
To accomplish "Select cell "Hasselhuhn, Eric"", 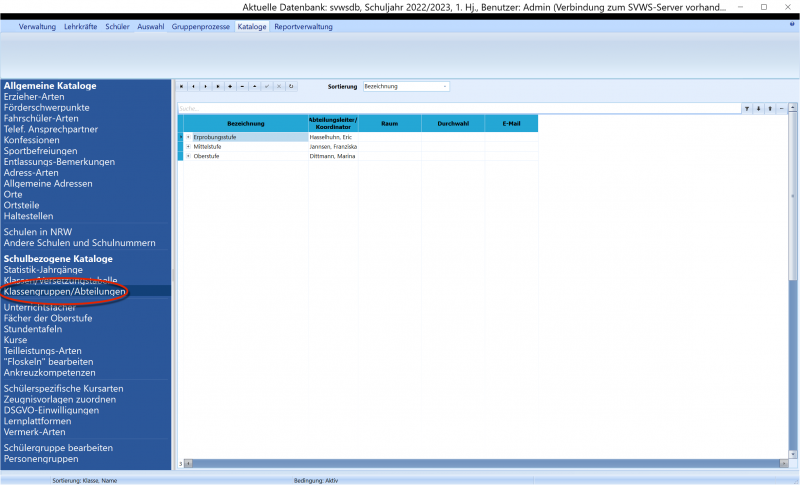I will coord(333,137).
